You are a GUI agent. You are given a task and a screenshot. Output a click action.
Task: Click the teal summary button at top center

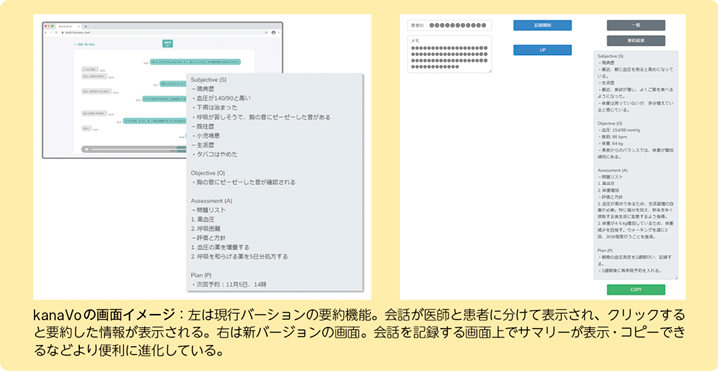point(168,44)
